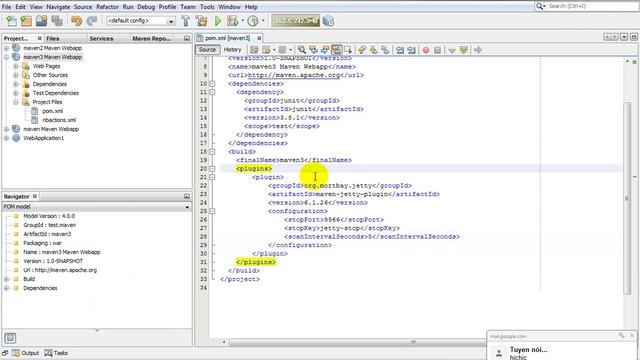Toggle Bookmark icon in editor toolbar
The image size is (640, 360).
(385, 50)
